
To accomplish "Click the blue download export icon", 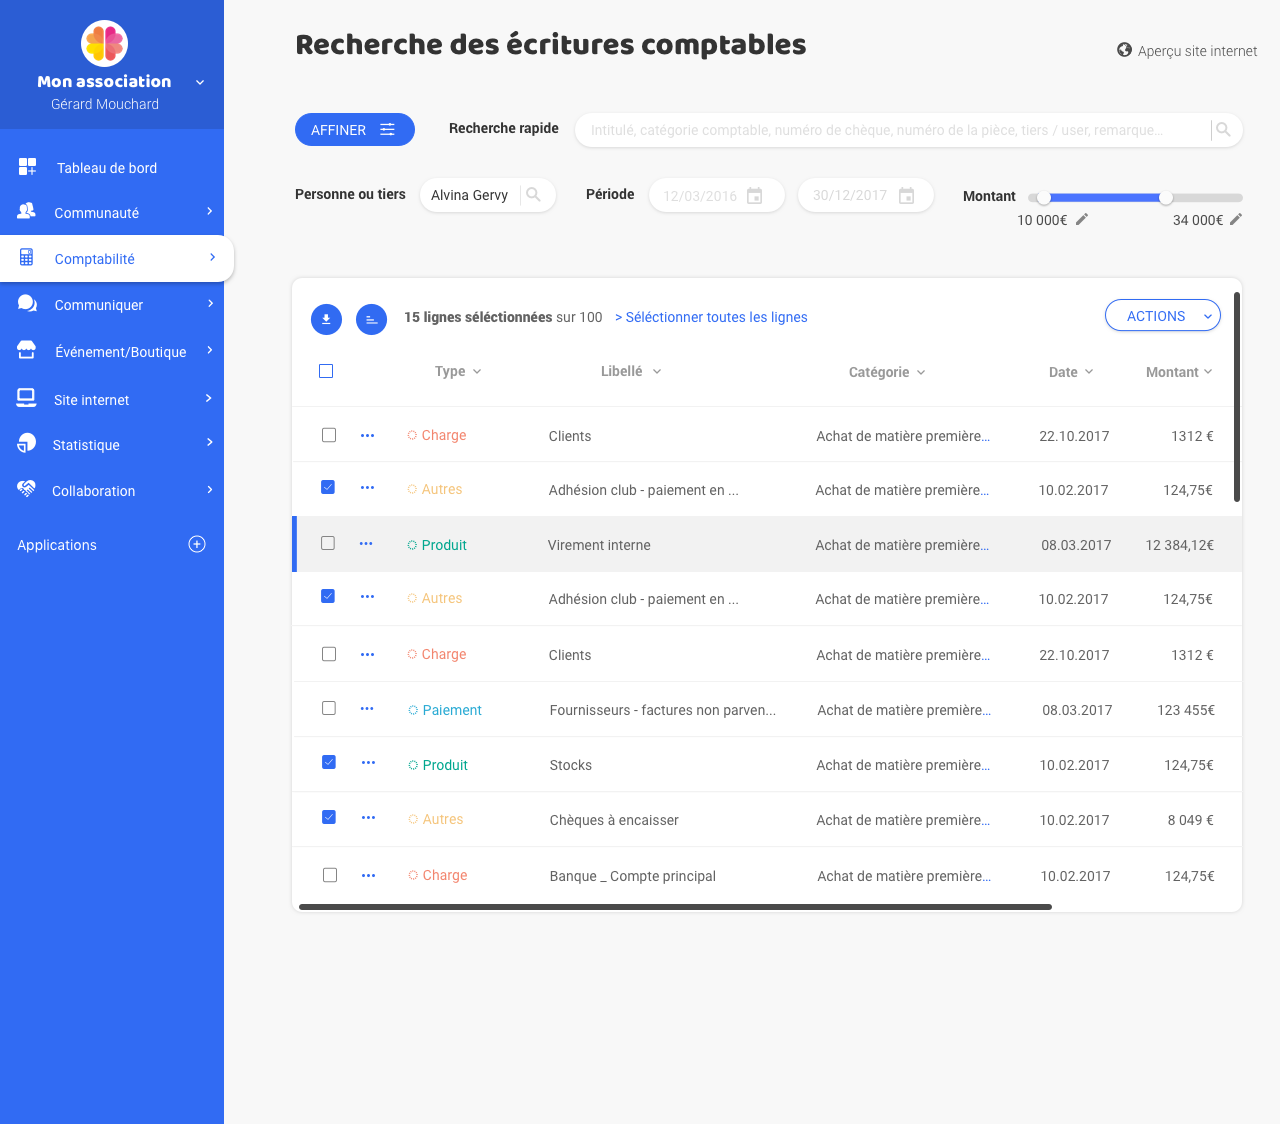I will click(x=326, y=319).
